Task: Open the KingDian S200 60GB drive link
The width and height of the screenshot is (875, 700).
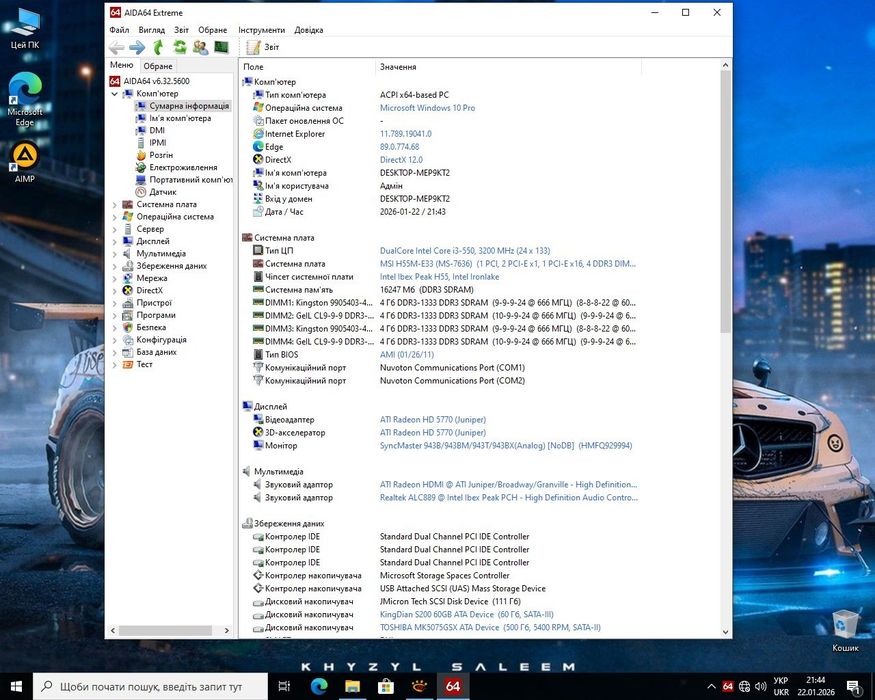Action: (467, 615)
